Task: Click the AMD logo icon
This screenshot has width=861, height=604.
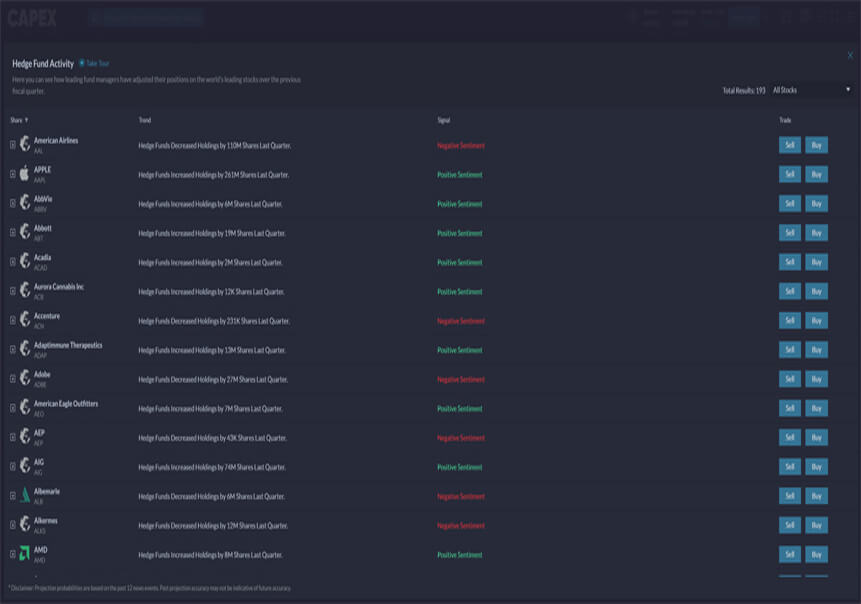Action: 25,554
